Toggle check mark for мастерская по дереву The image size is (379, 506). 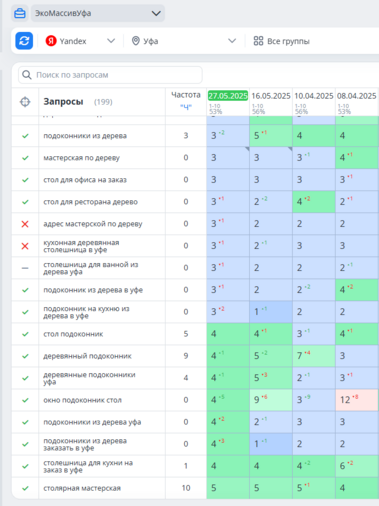25,158
